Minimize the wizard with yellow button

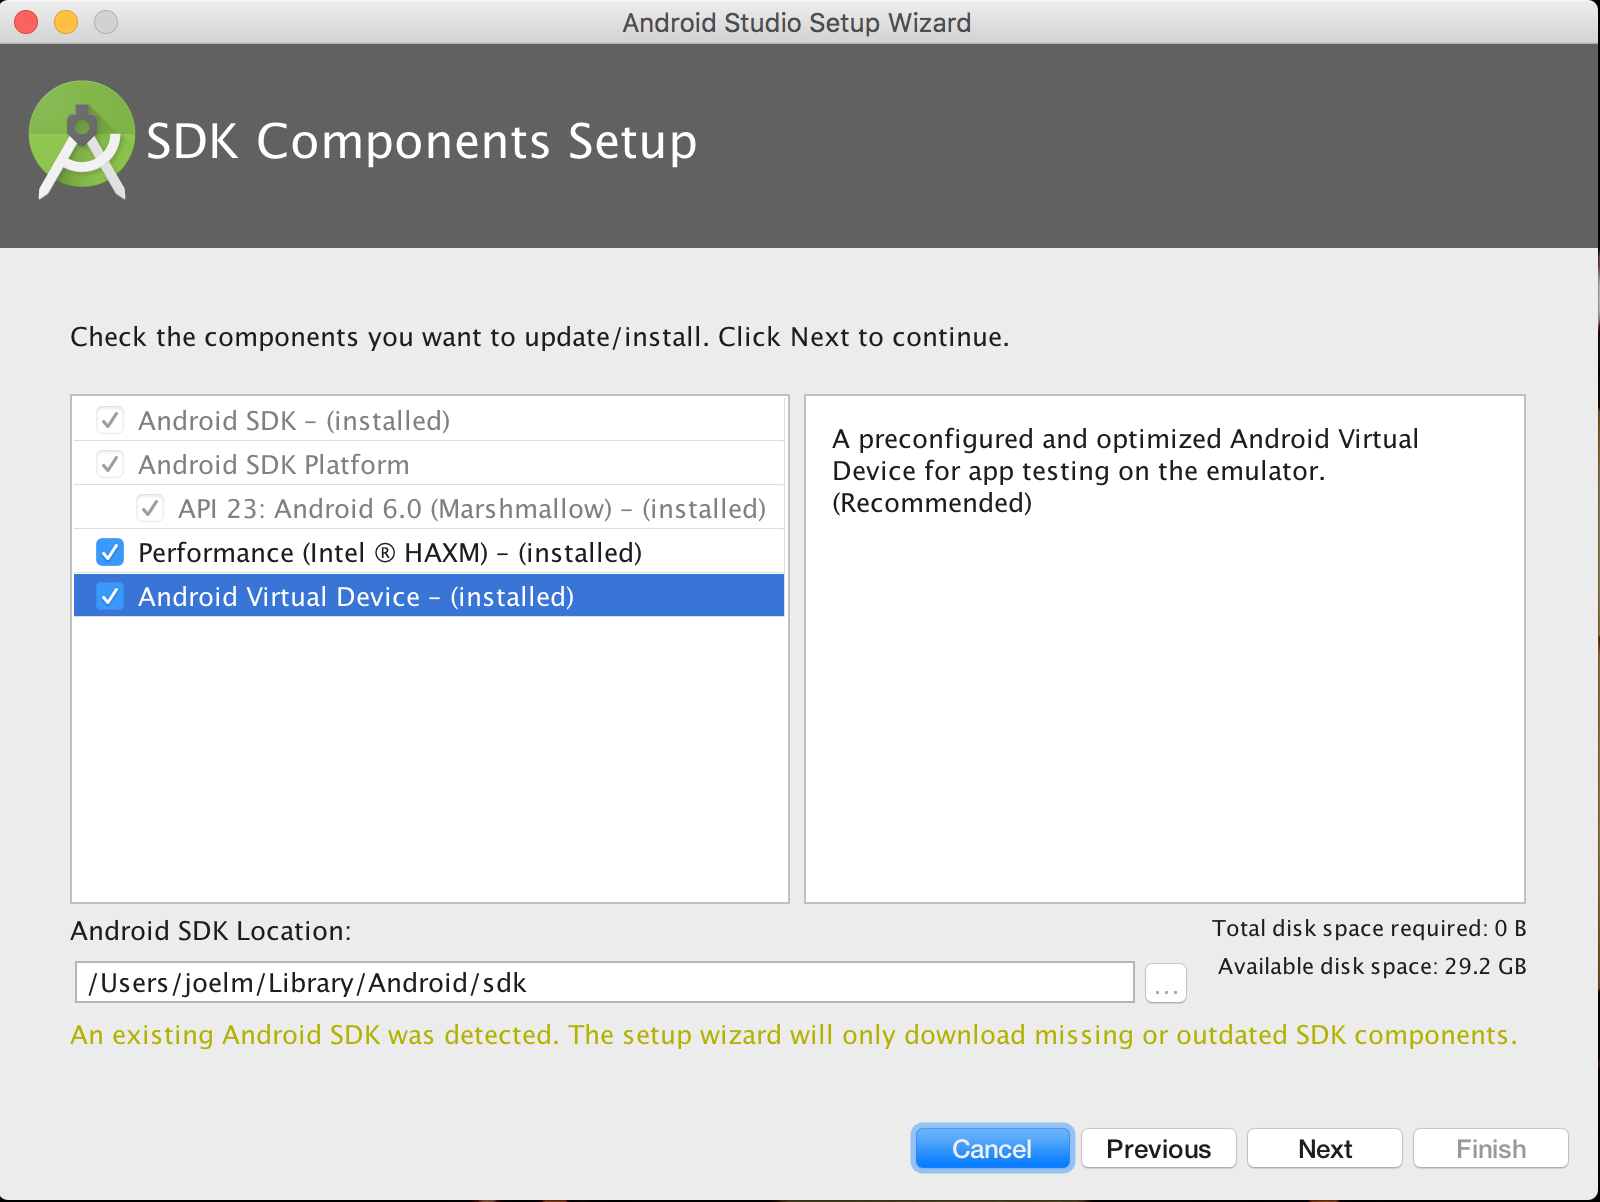(66, 22)
